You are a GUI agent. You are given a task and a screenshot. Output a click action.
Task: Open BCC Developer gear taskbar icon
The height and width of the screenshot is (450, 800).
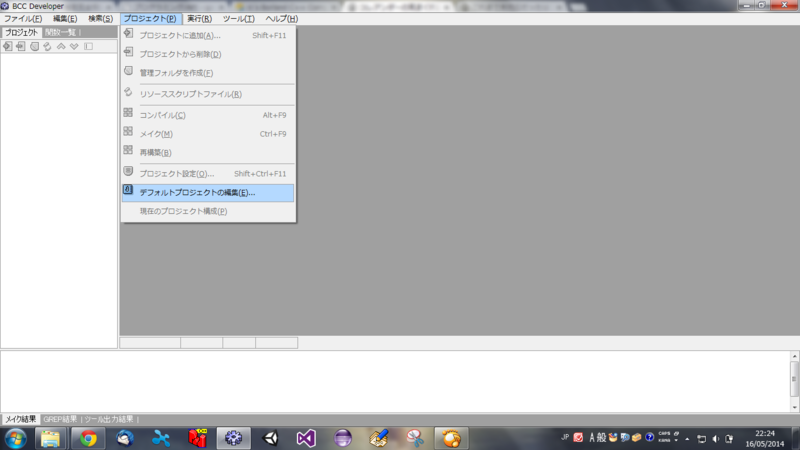(234, 439)
